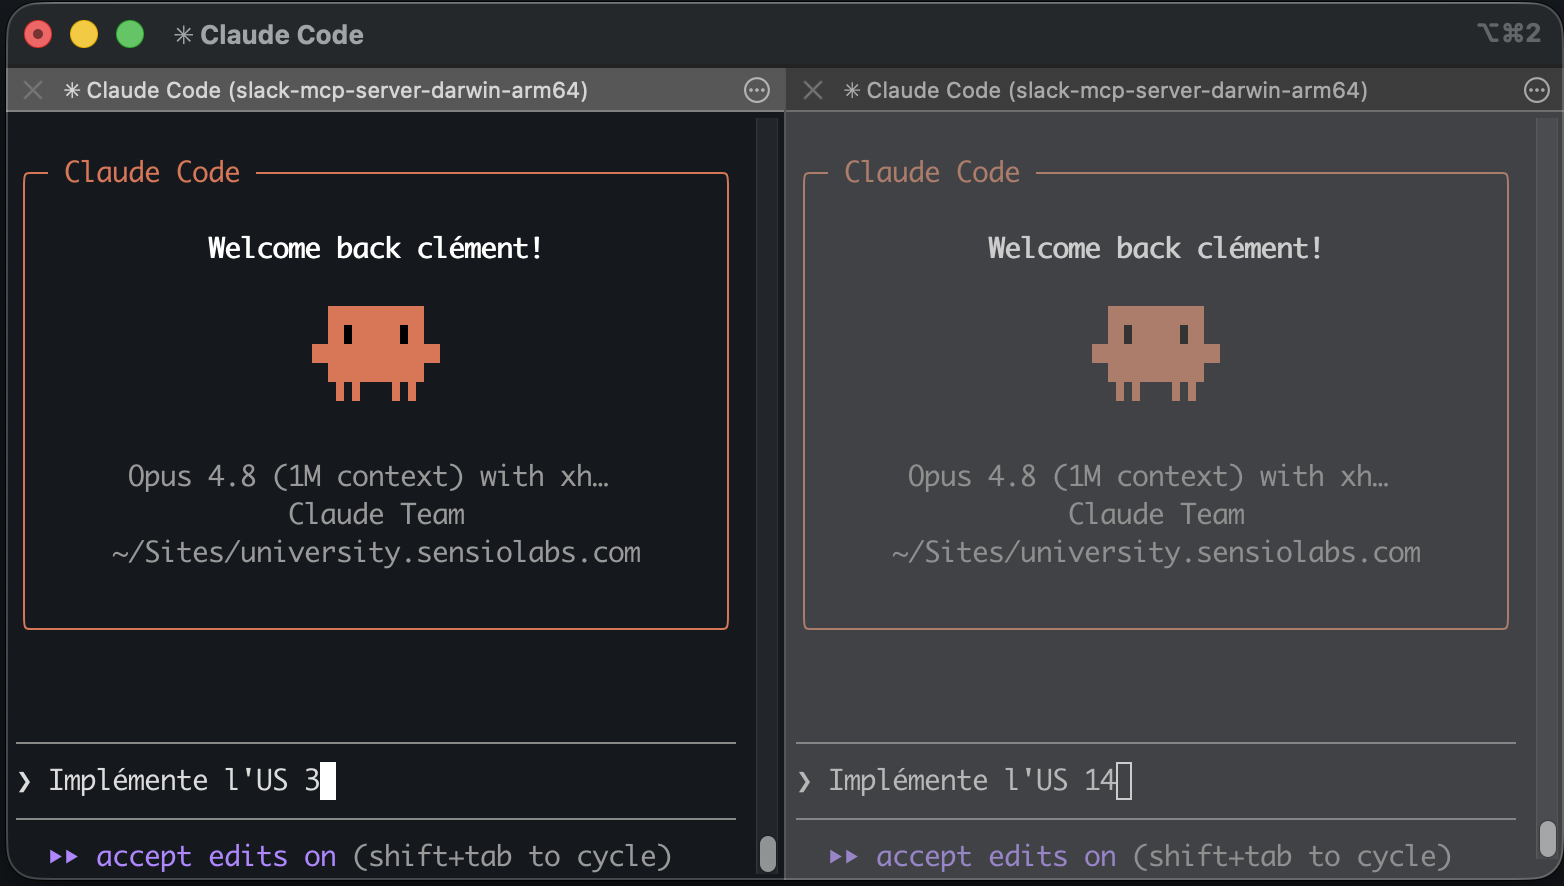
Task: Close the left Claude Code pane
Action: point(33,90)
